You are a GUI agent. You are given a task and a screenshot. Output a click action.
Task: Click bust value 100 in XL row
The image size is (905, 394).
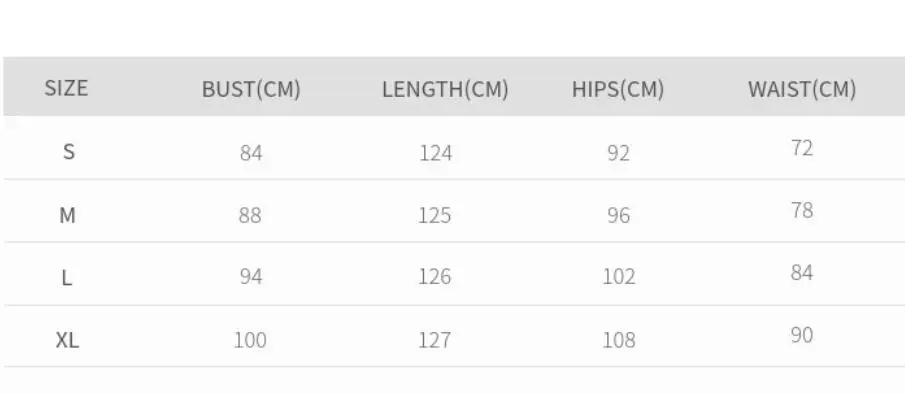pos(250,340)
